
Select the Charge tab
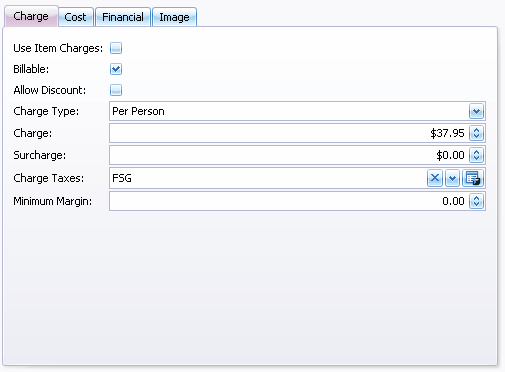click(31, 16)
